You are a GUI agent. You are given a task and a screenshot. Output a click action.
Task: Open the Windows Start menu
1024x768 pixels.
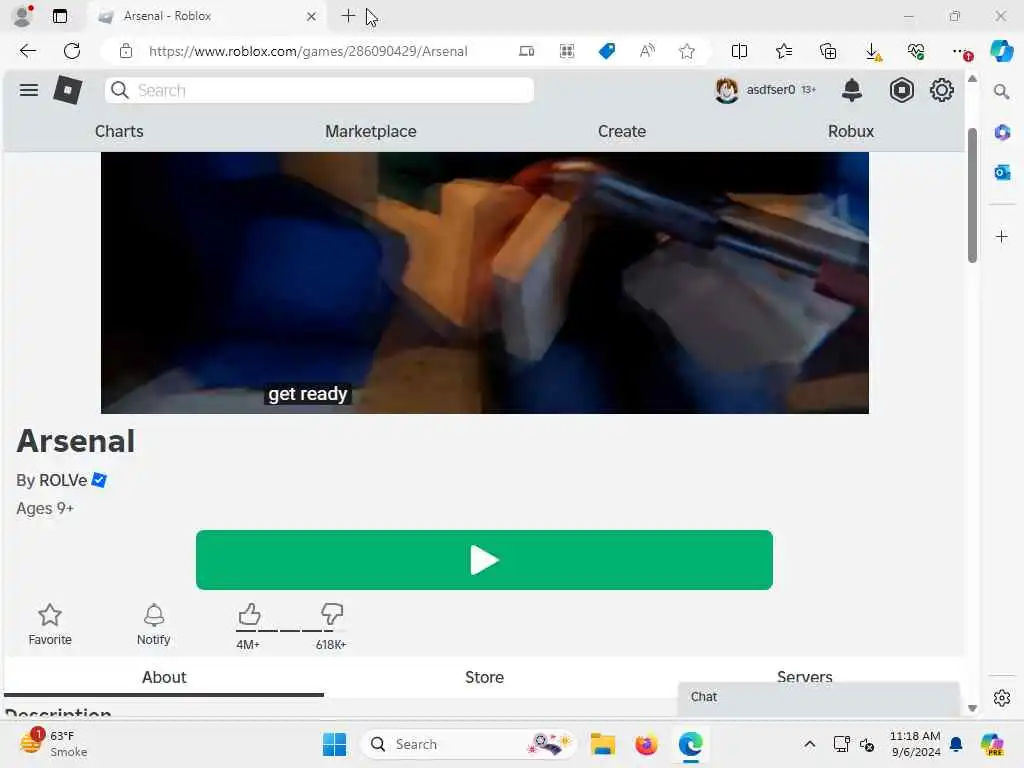(x=334, y=744)
